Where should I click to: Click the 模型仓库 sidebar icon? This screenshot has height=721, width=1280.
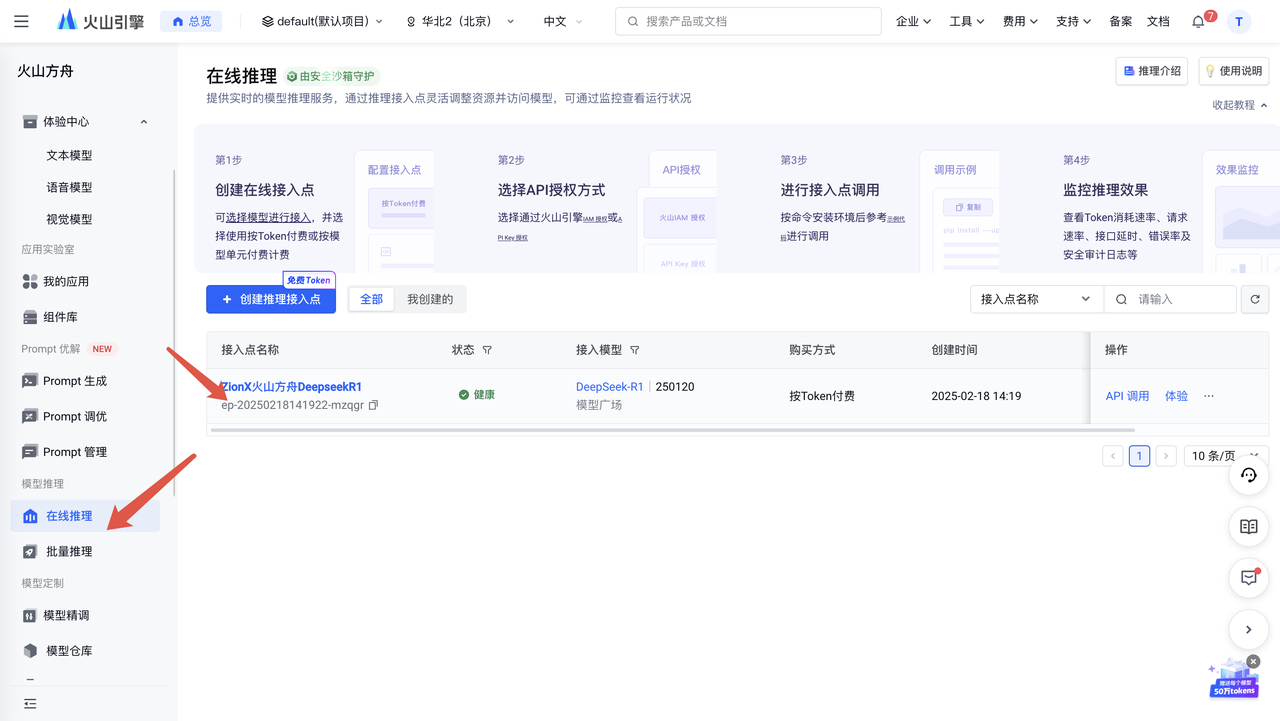(30, 651)
